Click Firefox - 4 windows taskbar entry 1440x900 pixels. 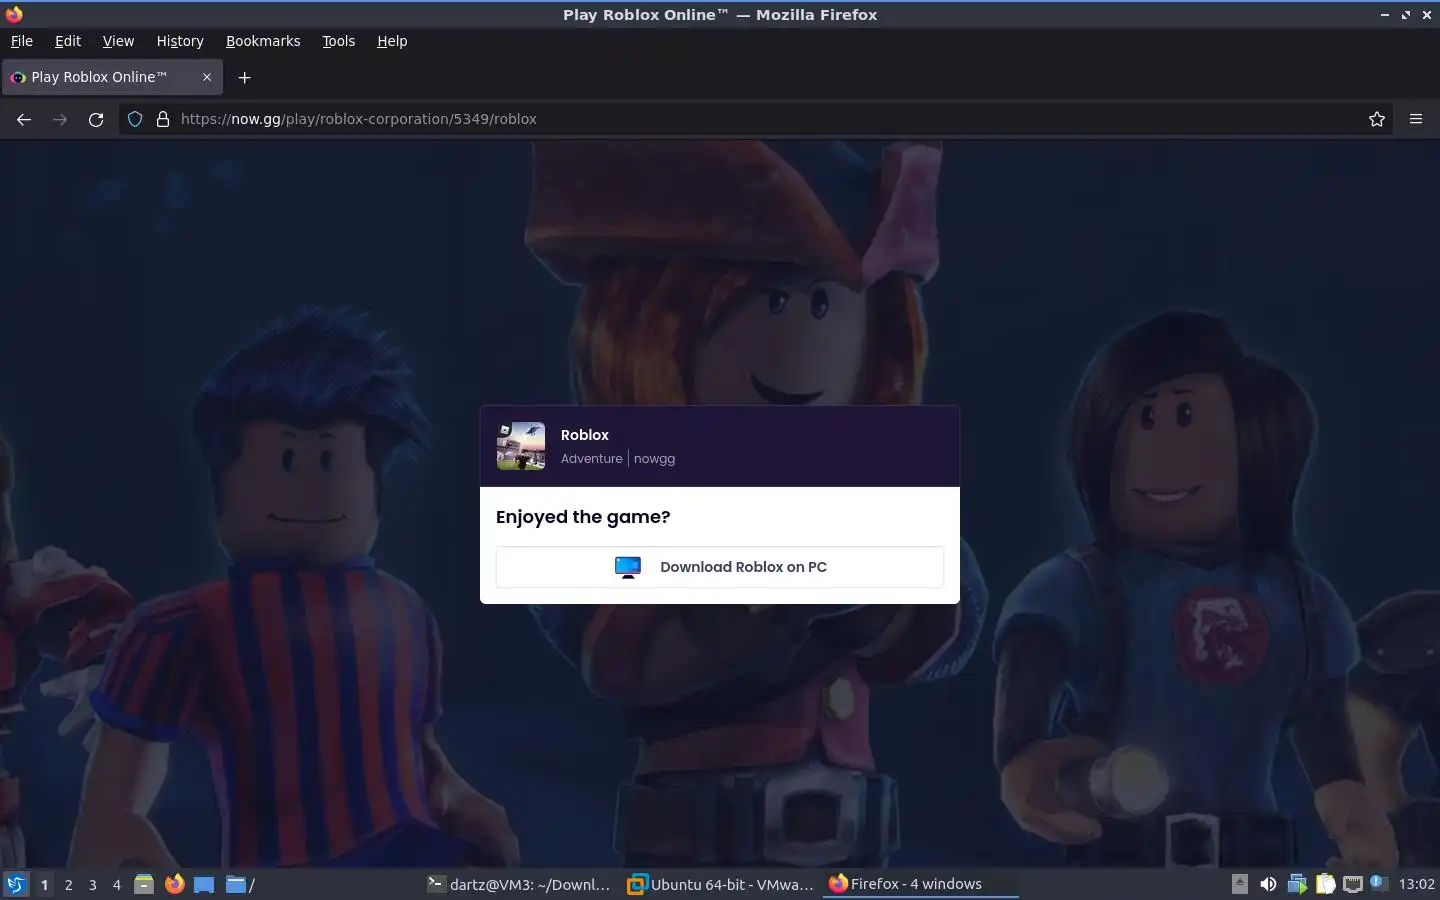click(x=920, y=884)
